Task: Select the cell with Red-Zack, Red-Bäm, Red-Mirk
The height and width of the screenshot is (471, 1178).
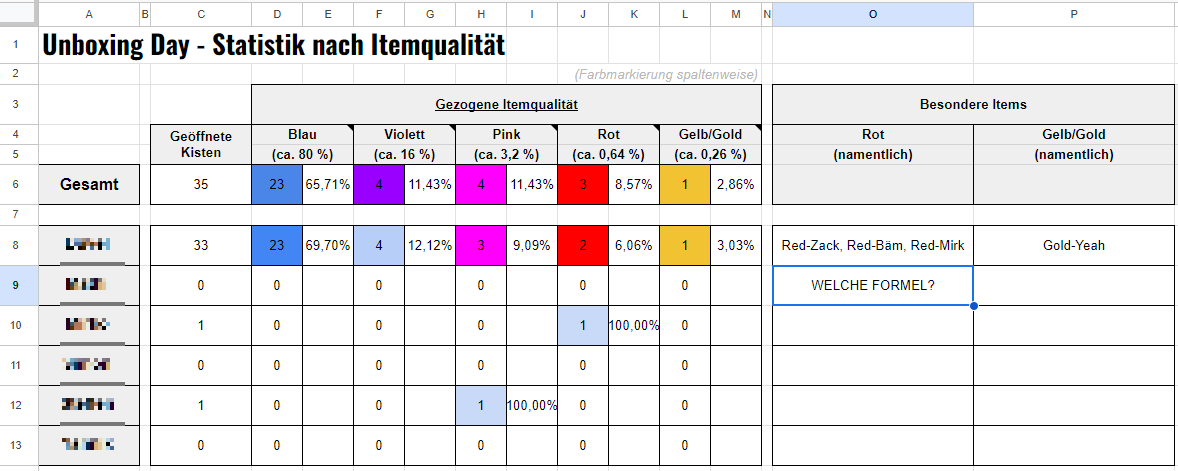Action: pyautogui.click(x=872, y=245)
